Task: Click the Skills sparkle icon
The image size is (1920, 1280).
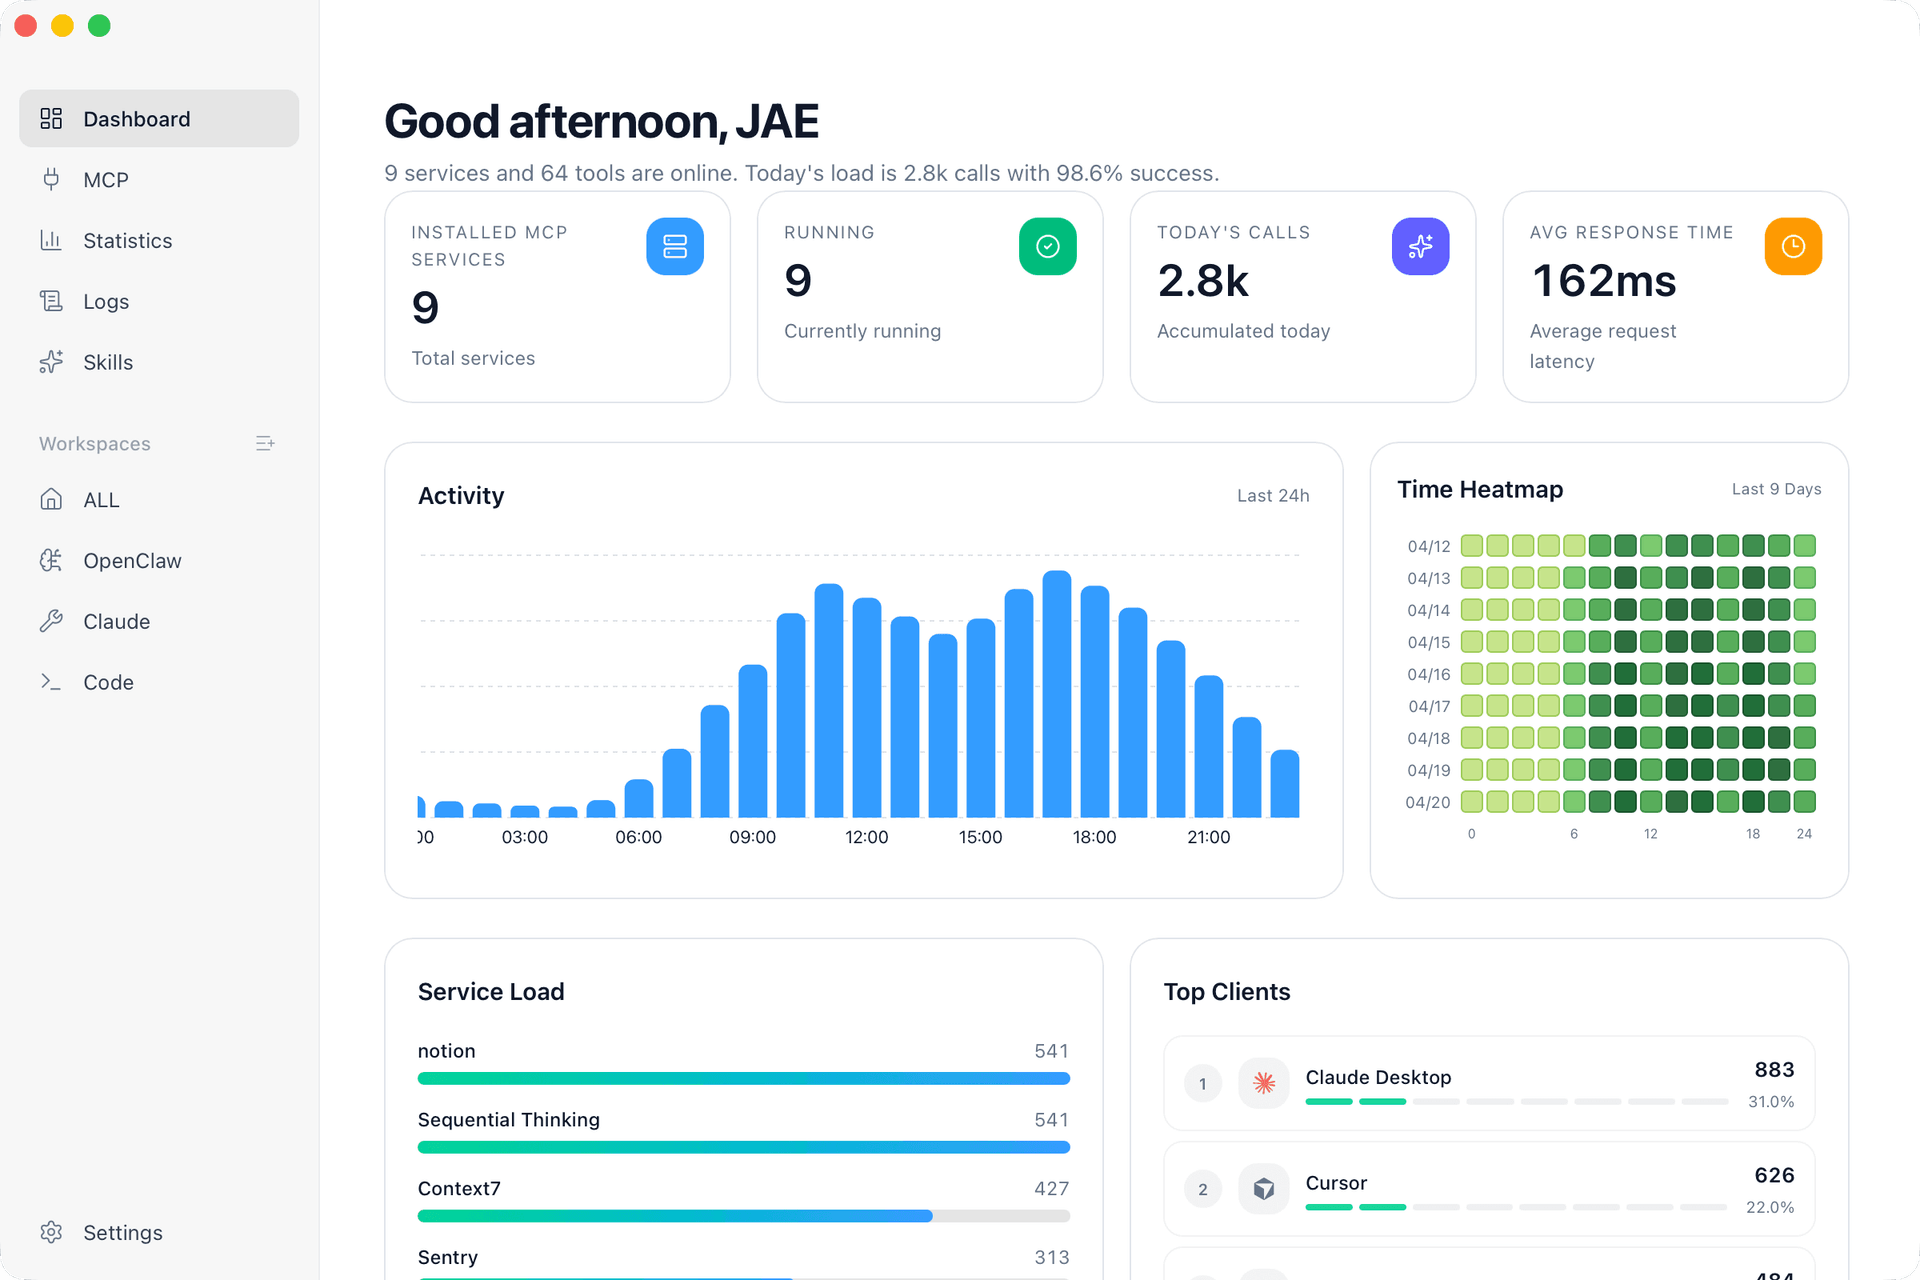Action: pyautogui.click(x=51, y=363)
